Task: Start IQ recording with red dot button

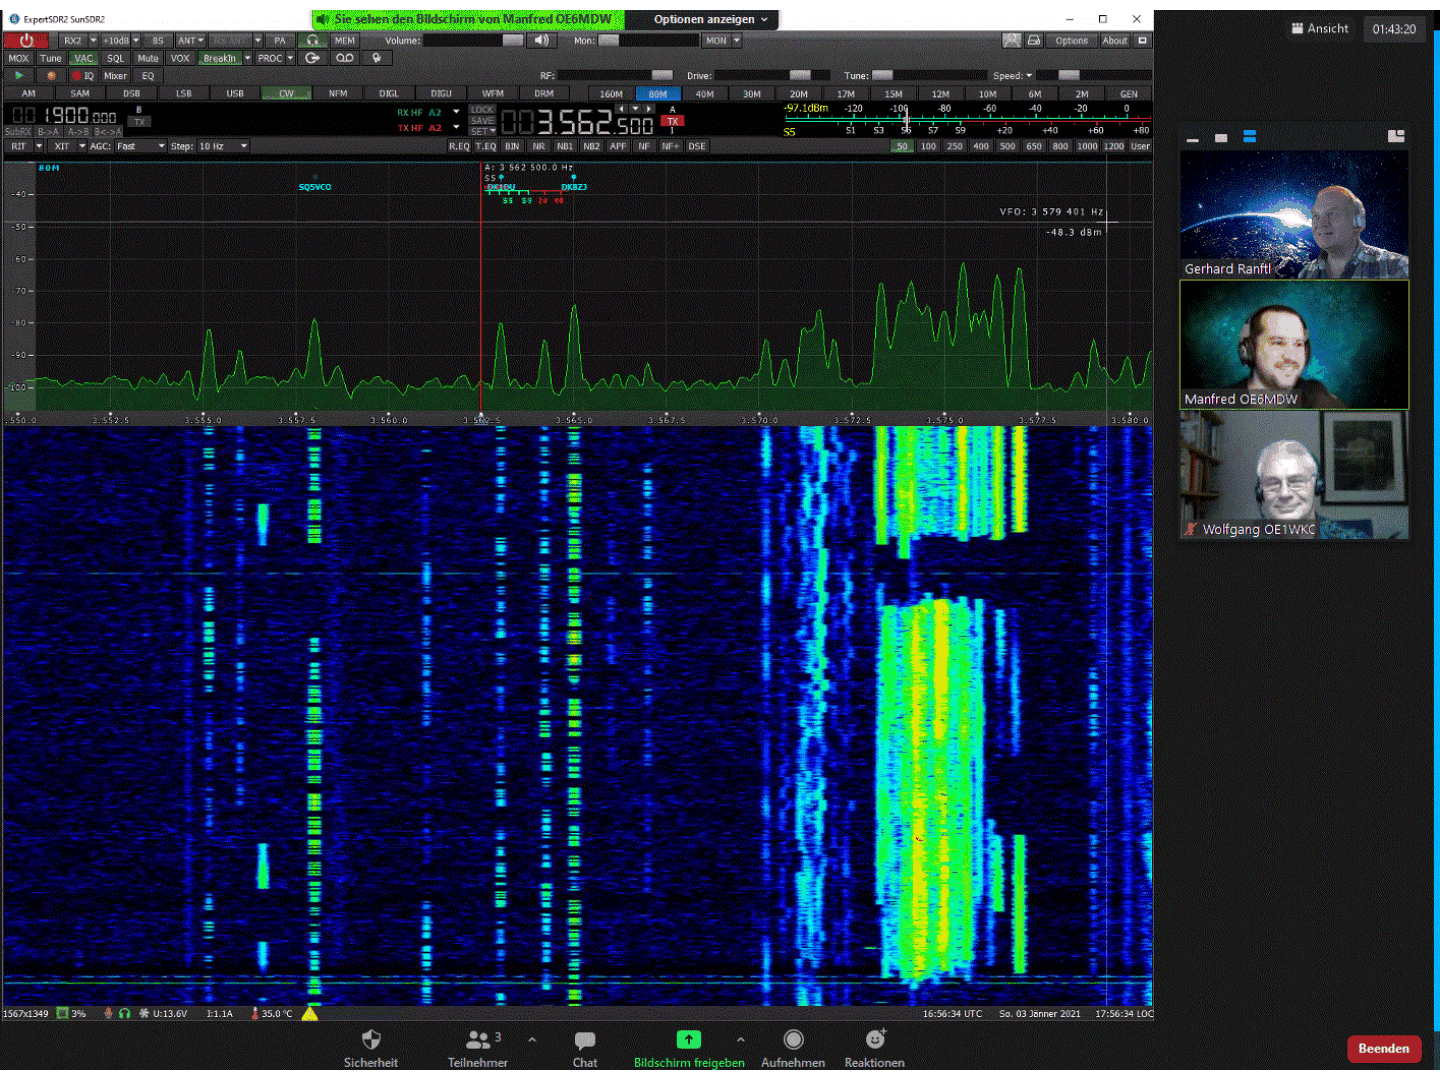Action: tap(83, 75)
